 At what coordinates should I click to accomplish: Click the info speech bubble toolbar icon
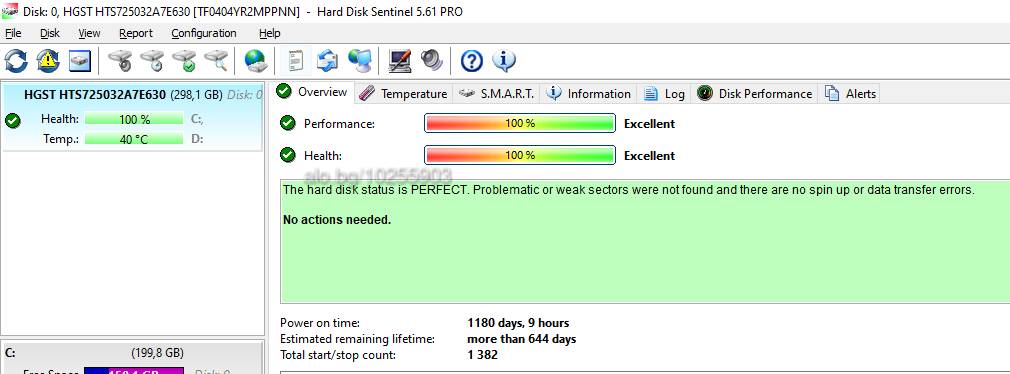(504, 61)
